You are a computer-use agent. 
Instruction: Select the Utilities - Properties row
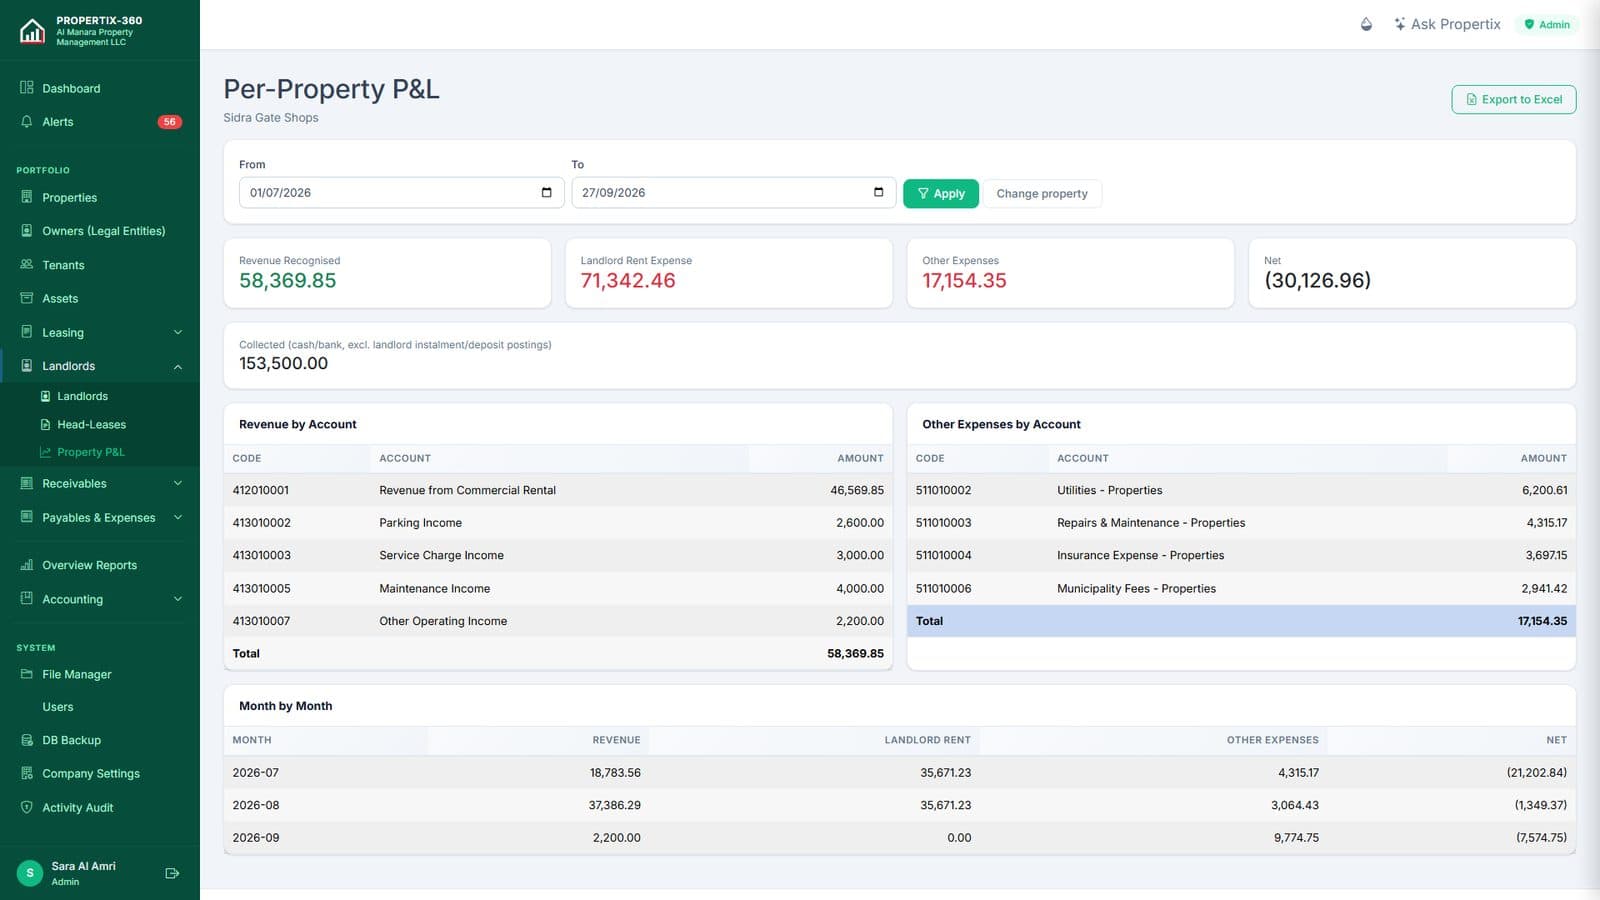(1241, 490)
